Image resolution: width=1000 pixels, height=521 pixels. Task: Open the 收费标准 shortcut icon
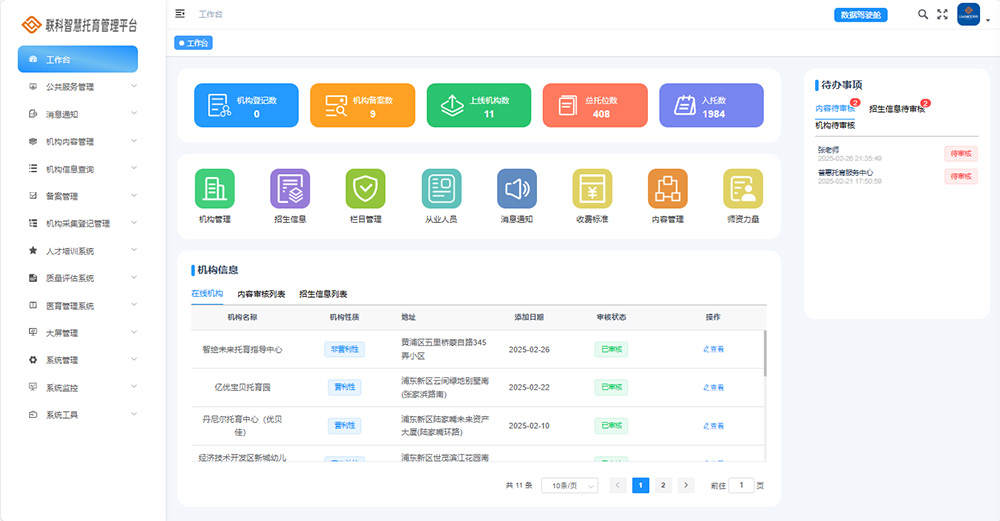[x=592, y=189]
